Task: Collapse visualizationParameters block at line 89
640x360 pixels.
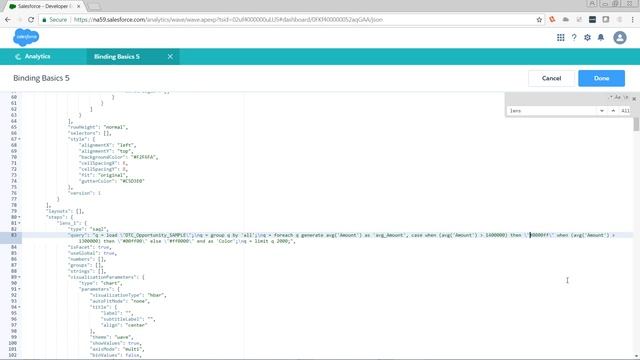Action: [19, 277]
